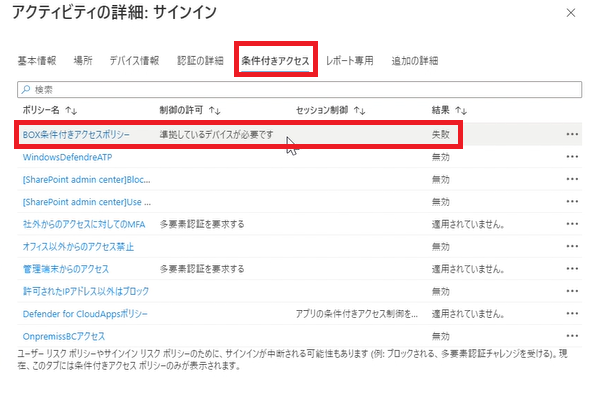
Task: Open the WindowsDefendreATP policy link
Action: pyautogui.click(x=67, y=157)
